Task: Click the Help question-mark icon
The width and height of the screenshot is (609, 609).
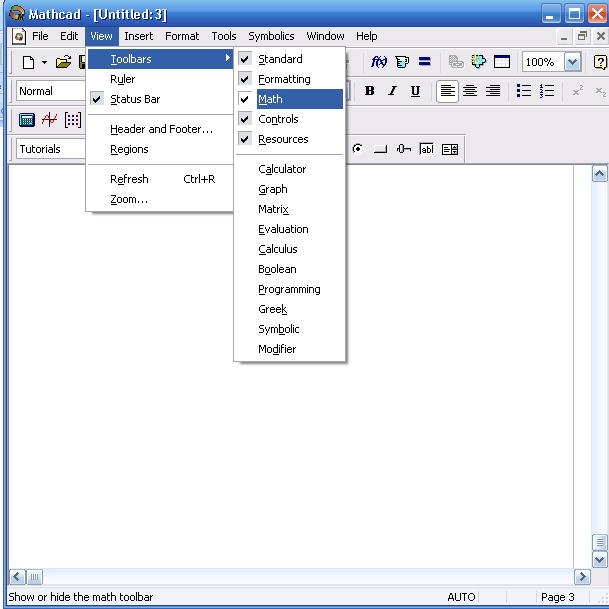Action: click(x=600, y=62)
